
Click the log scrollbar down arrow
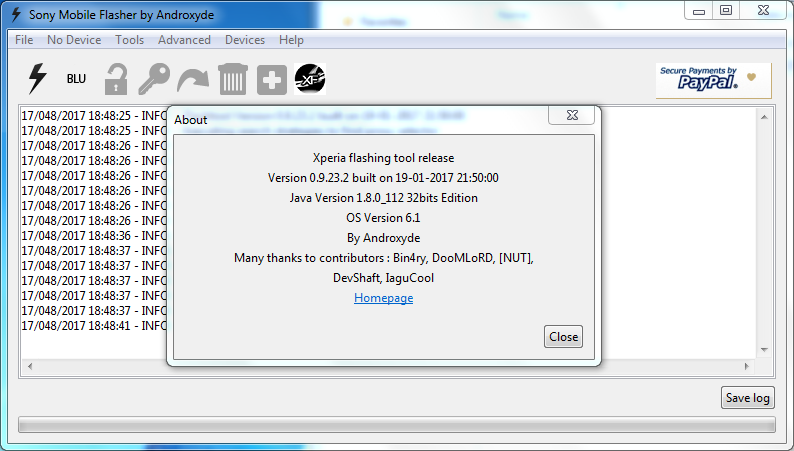[x=764, y=350]
